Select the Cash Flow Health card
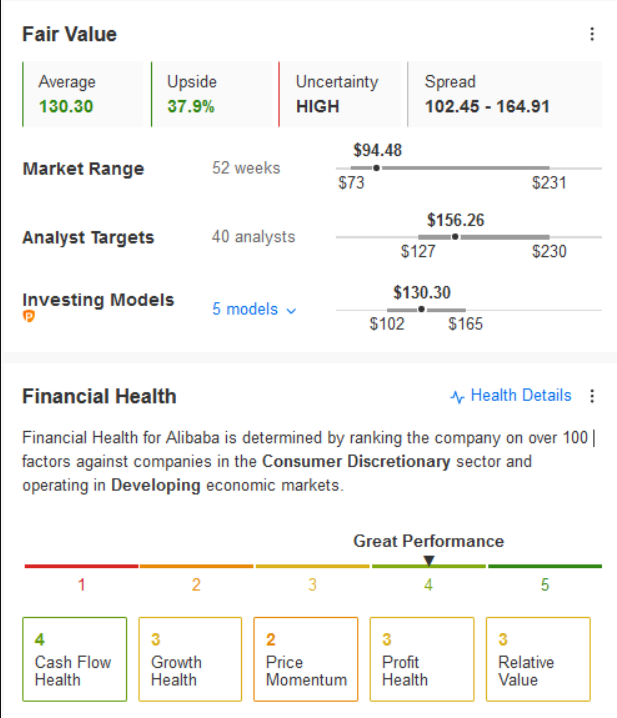Image resolution: width=617 pixels, height=718 pixels. 75,659
